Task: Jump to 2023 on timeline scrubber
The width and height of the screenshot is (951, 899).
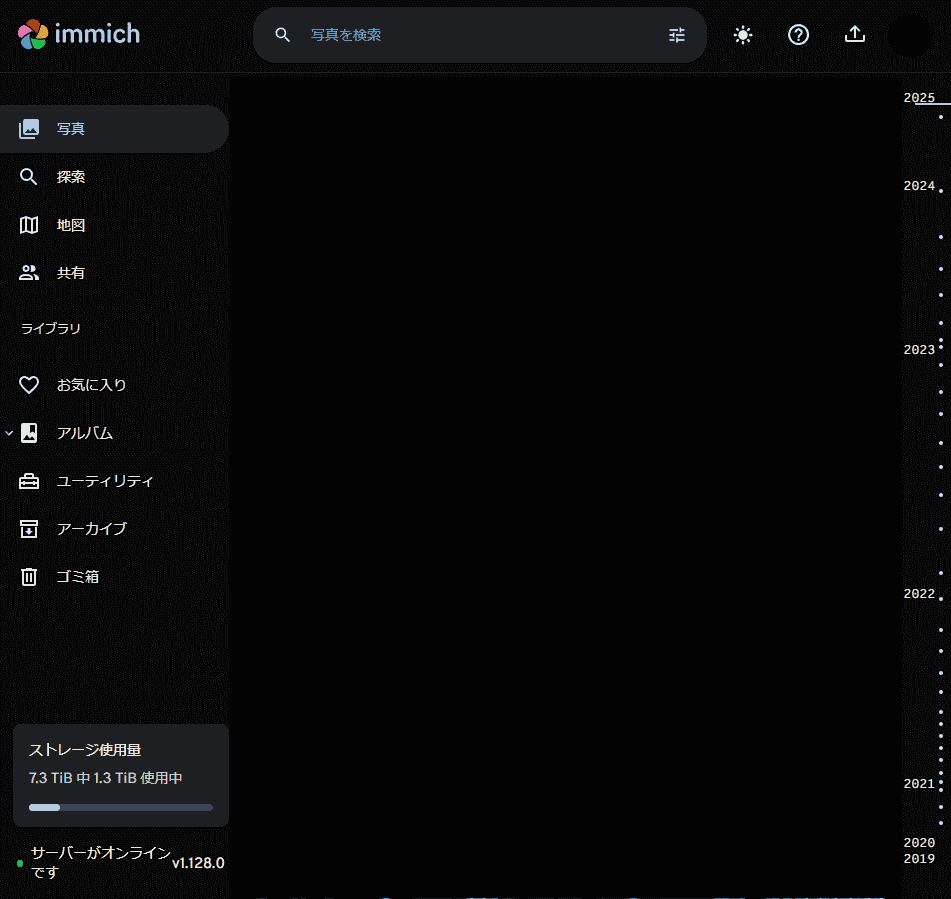Action: click(x=919, y=350)
